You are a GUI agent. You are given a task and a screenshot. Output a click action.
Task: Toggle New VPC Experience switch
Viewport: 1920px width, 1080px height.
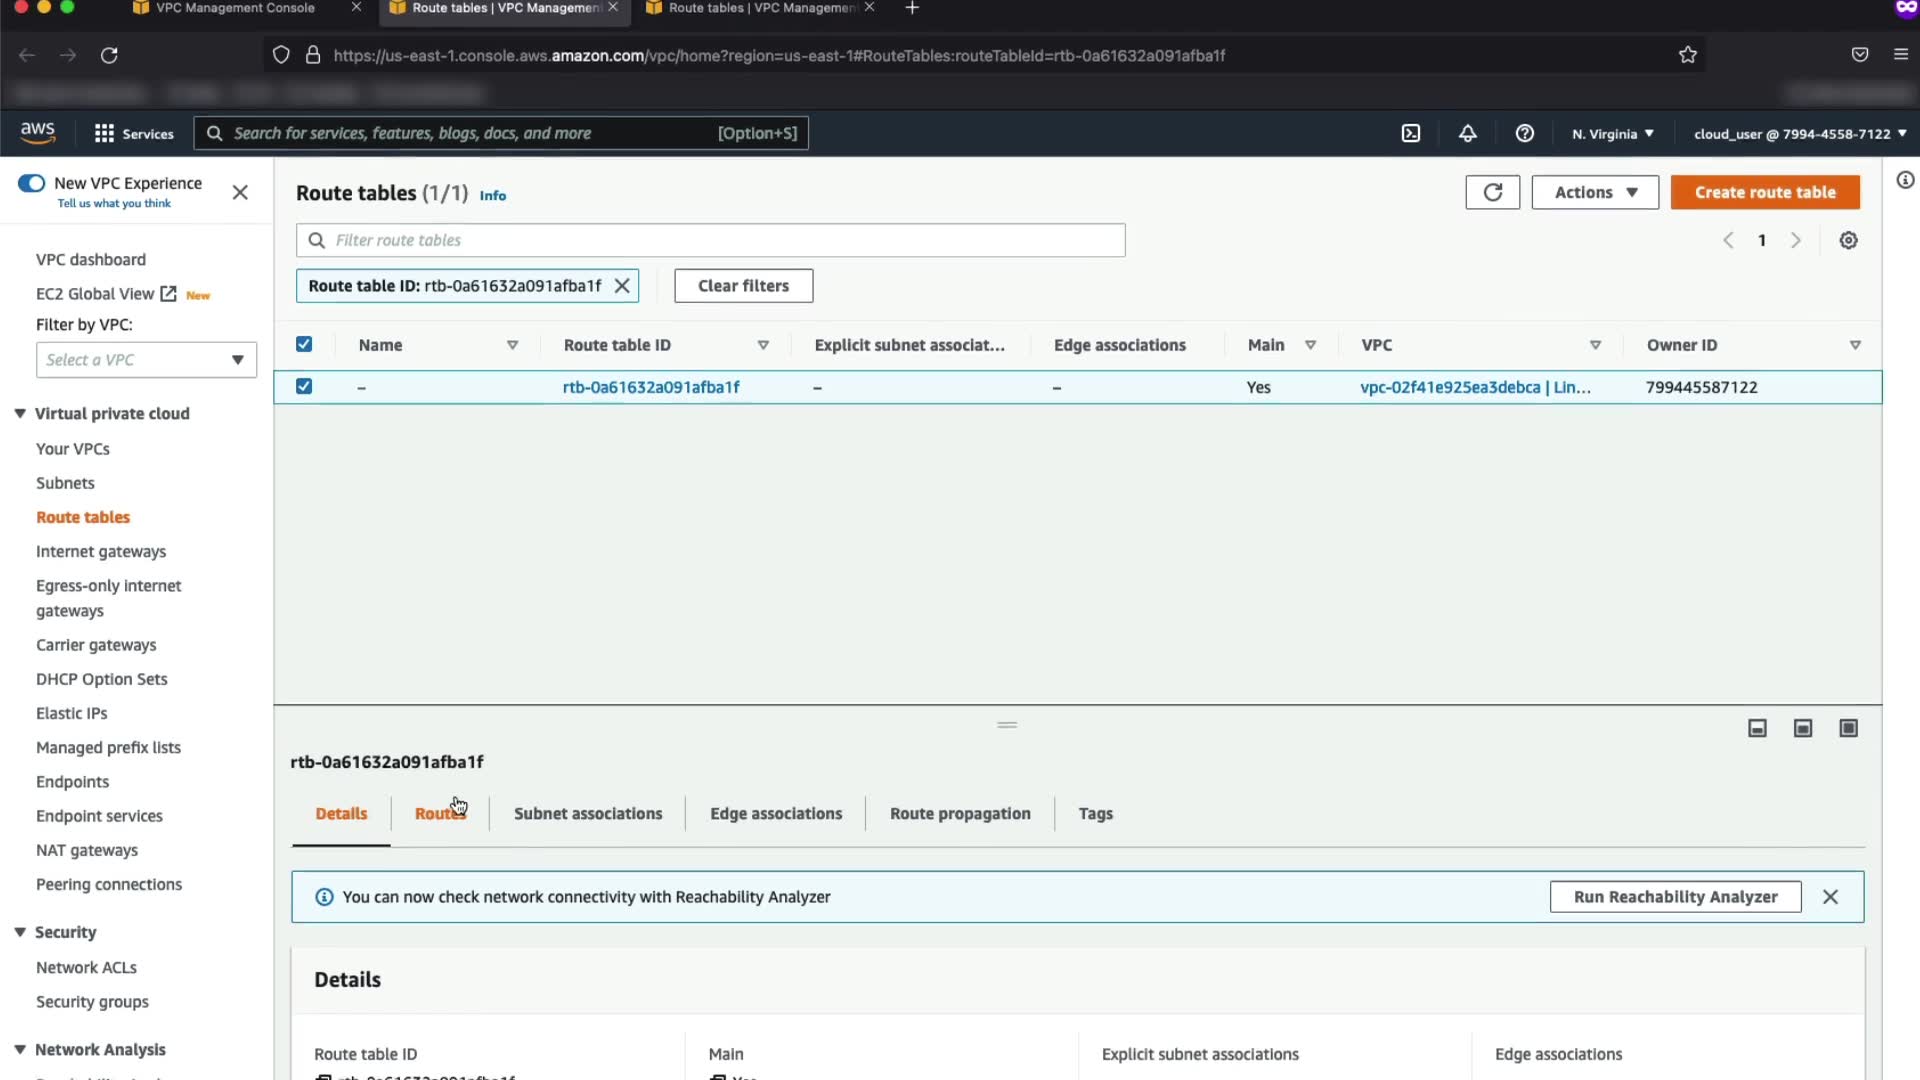click(31, 183)
